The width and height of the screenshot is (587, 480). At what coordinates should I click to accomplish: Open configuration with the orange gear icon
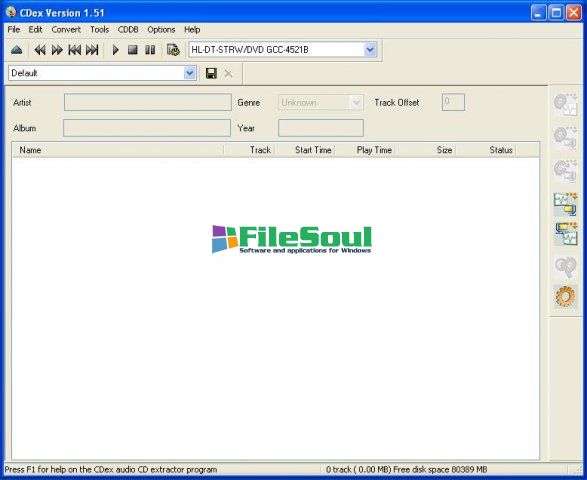(566, 296)
